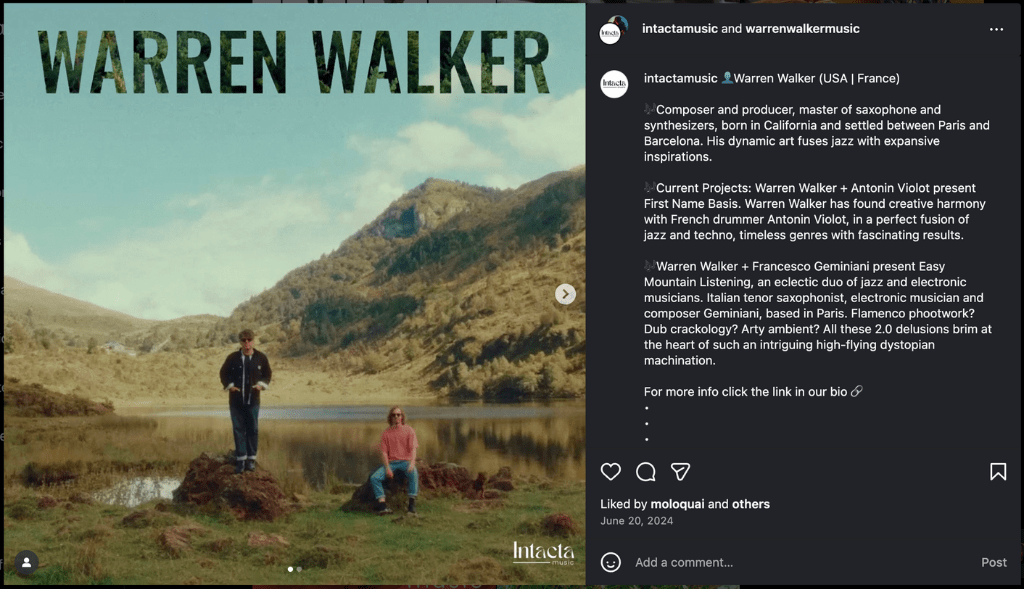Click the Post comment button
The height and width of the screenshot is (589, 1024).
(x=993, y=562)
